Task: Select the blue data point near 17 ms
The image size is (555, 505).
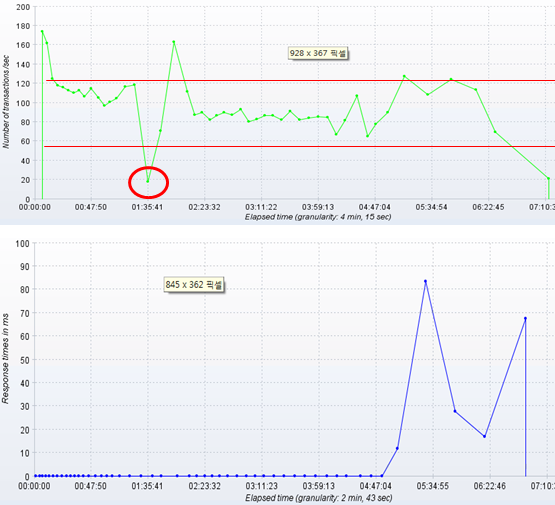Action: tap(485, 436)
